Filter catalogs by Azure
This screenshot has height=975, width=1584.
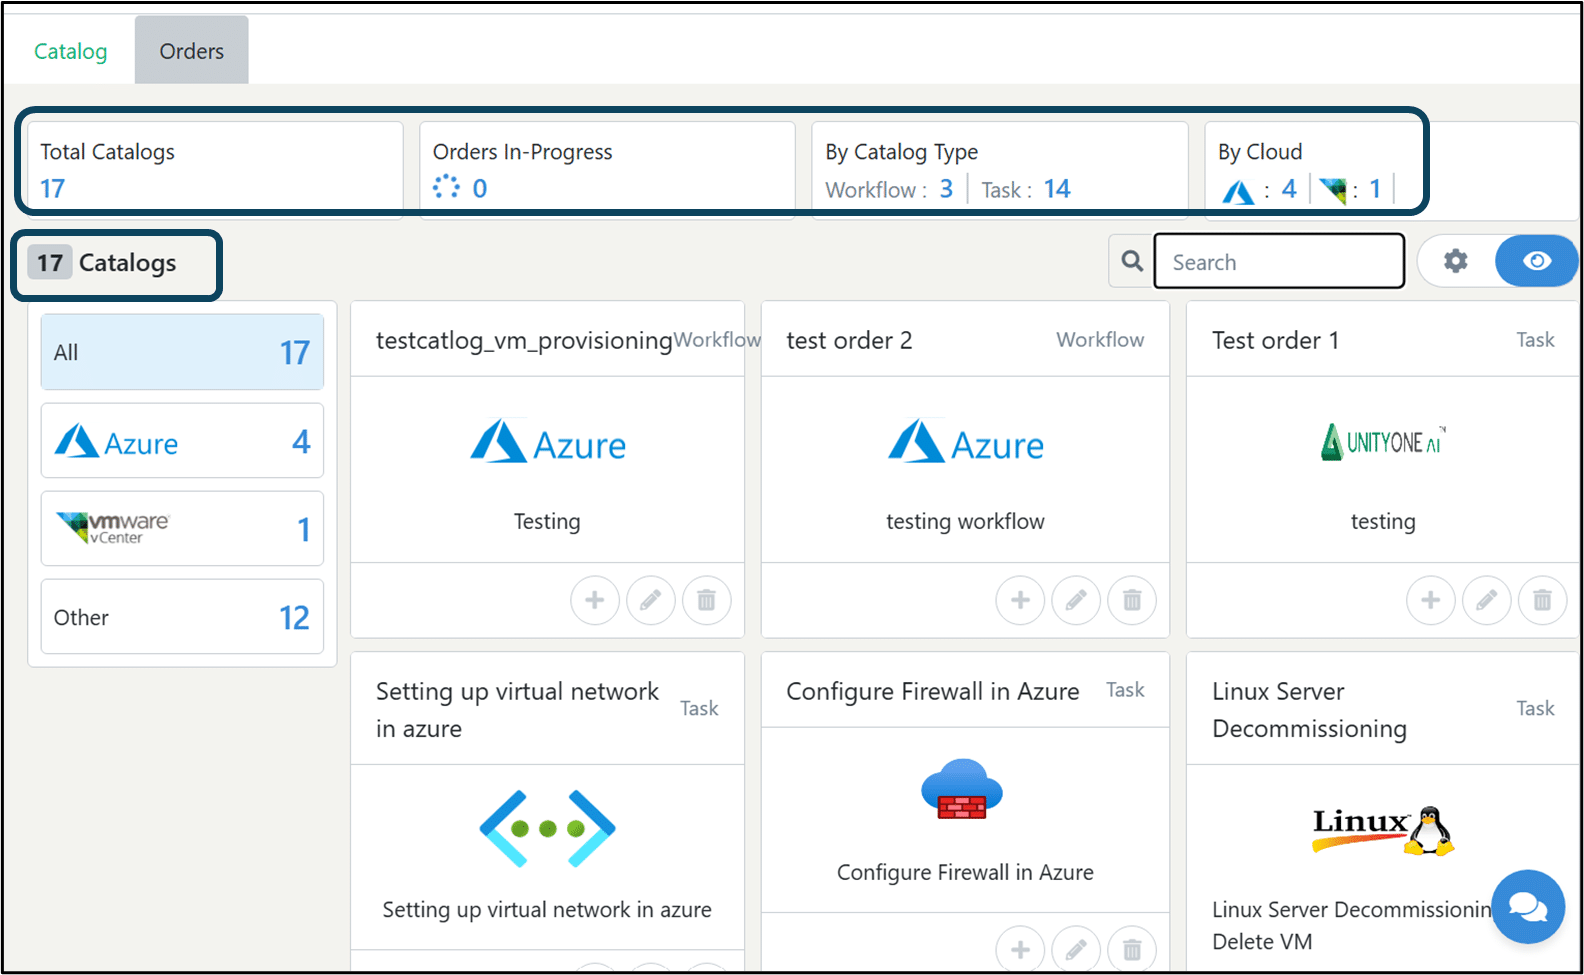(x=182, y=441)
